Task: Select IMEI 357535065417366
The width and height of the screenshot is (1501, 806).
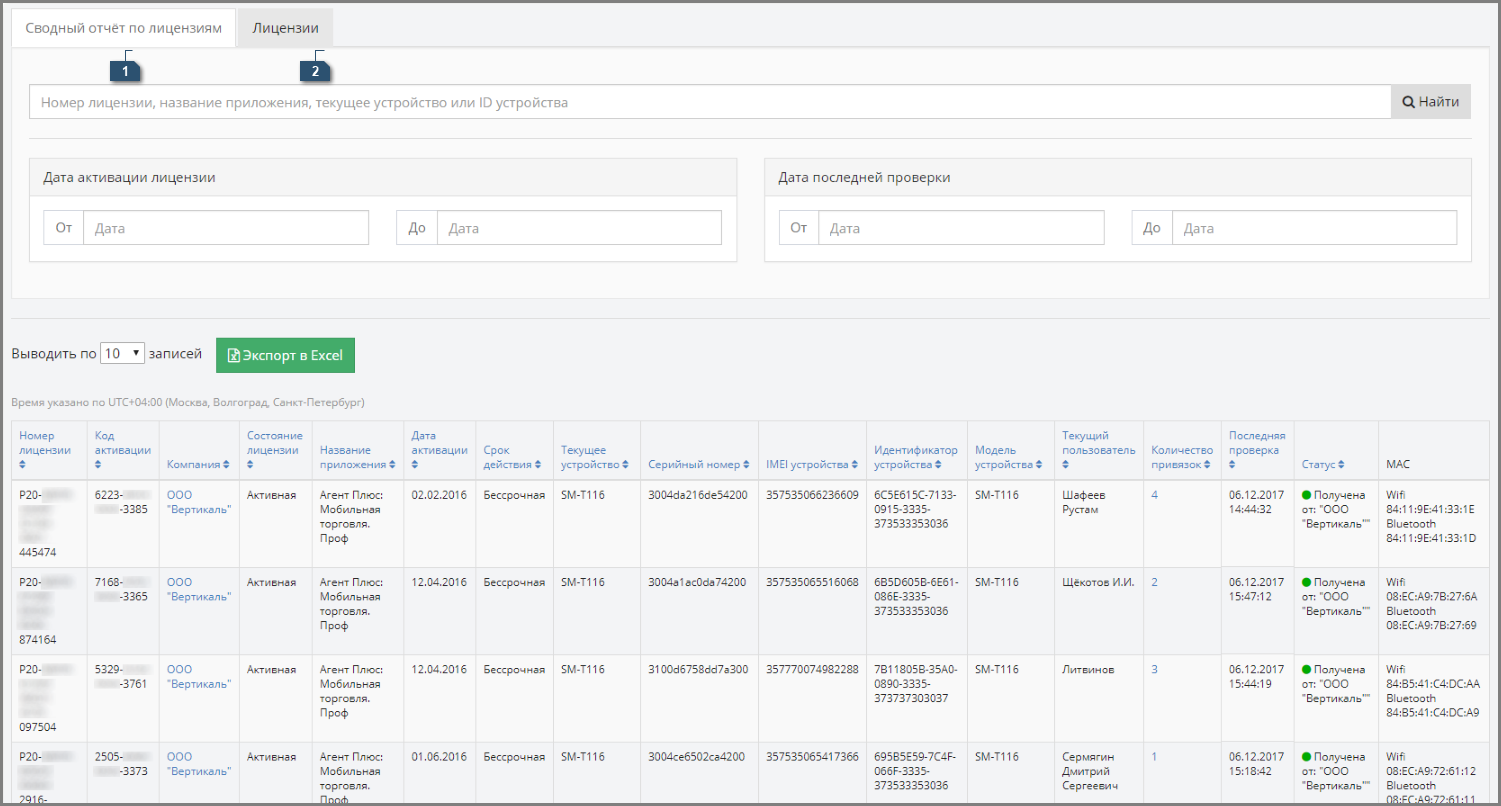Action: point(812,757)
